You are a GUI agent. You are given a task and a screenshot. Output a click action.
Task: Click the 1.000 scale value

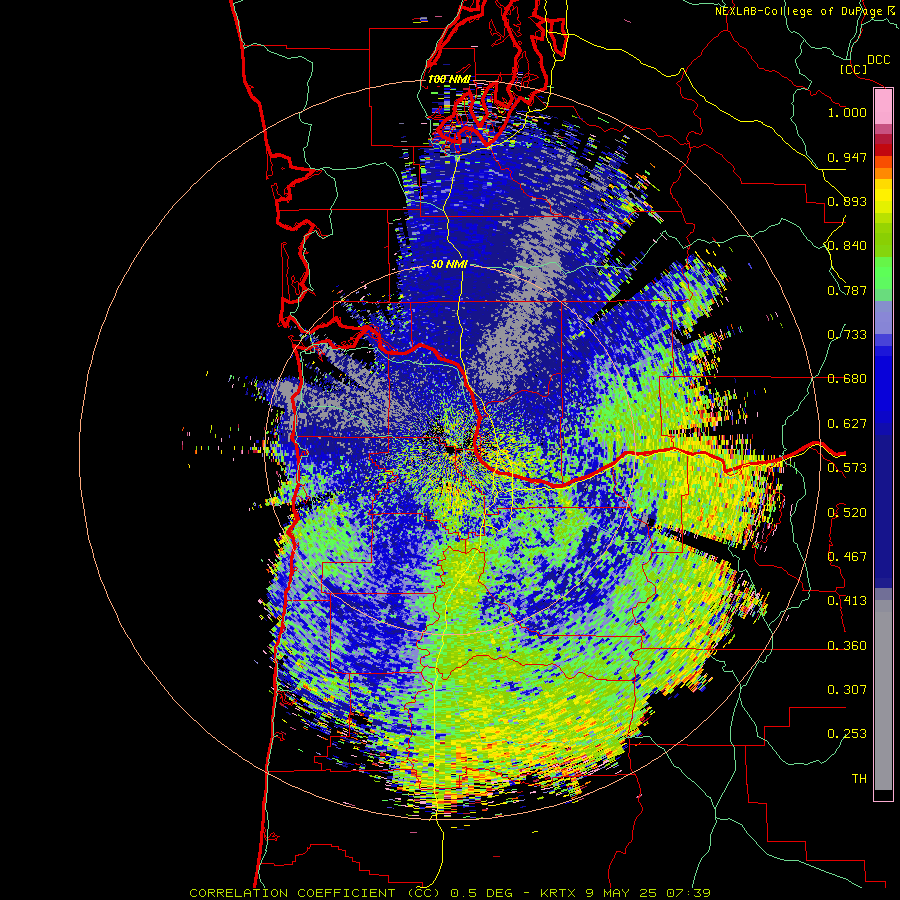(847, 112)
